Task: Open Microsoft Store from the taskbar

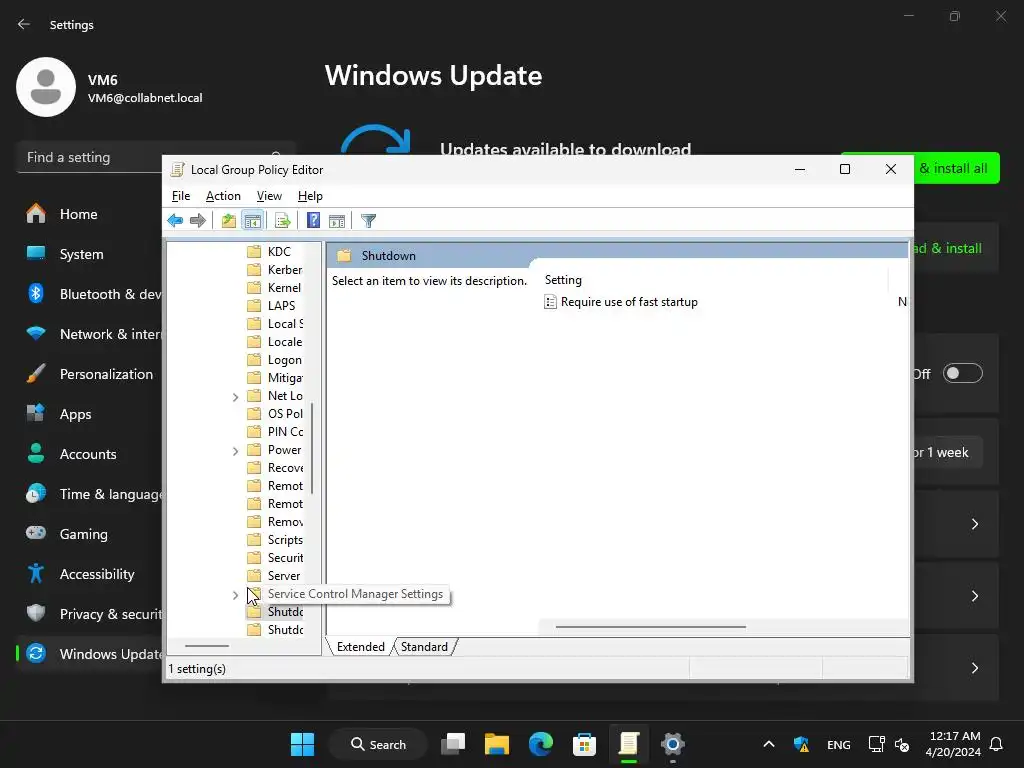Action: 584,744
